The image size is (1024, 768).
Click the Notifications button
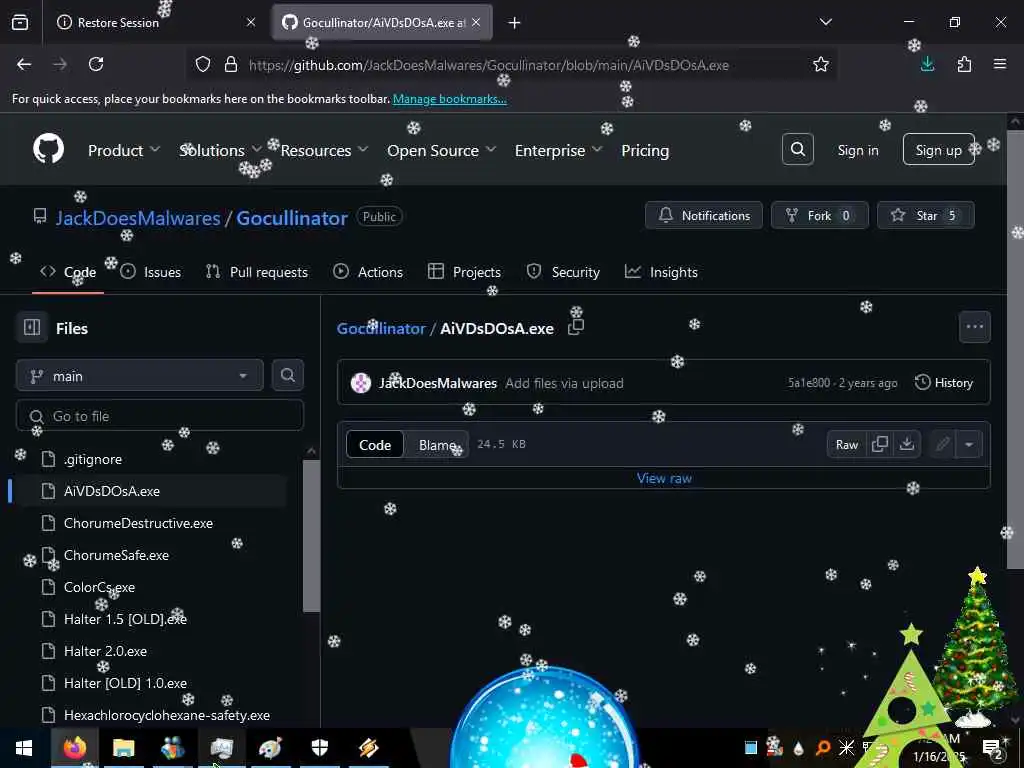[703, 216]
